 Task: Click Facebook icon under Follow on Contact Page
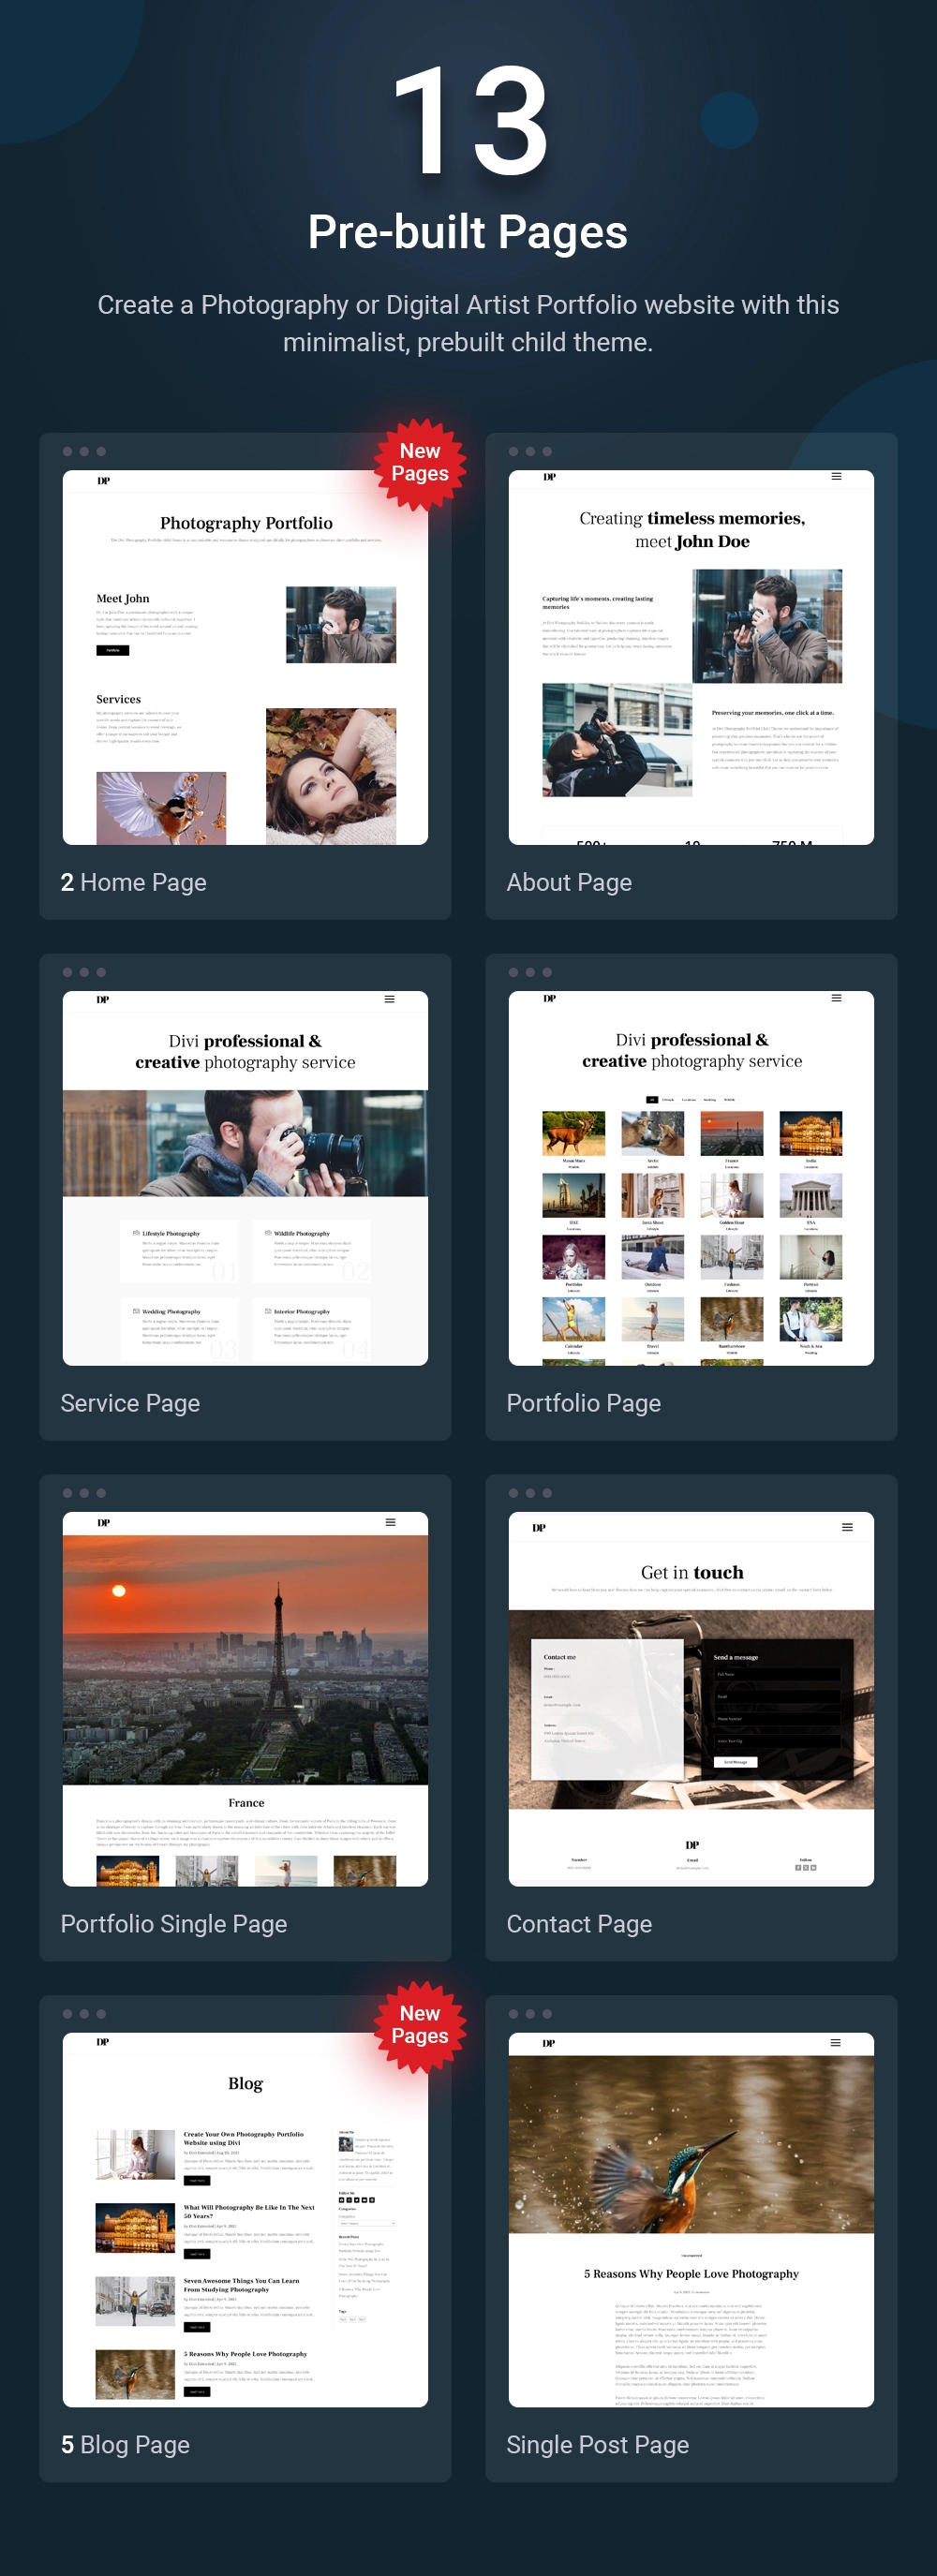pyautogui.click(x=798, y=1867)
